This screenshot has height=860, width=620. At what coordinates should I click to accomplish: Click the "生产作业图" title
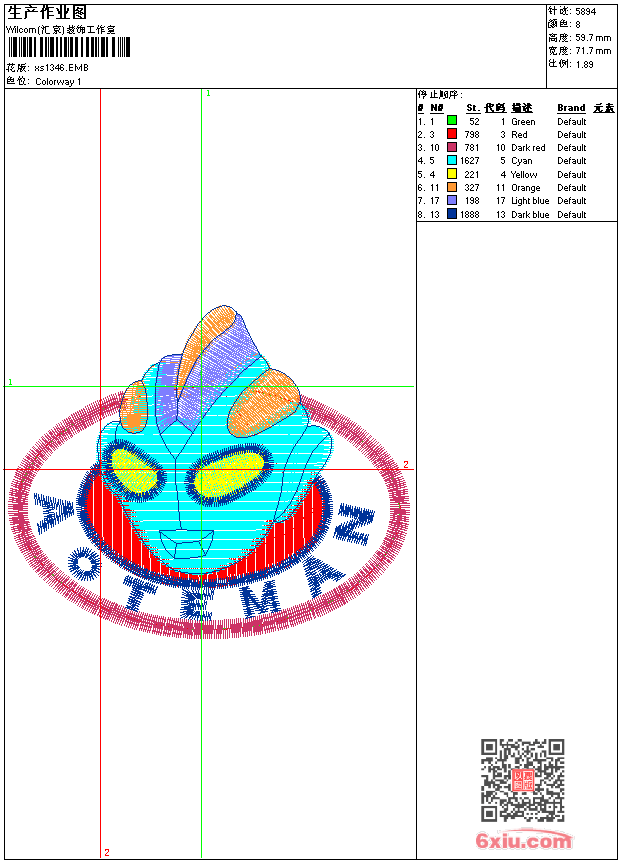click(47, 13)
